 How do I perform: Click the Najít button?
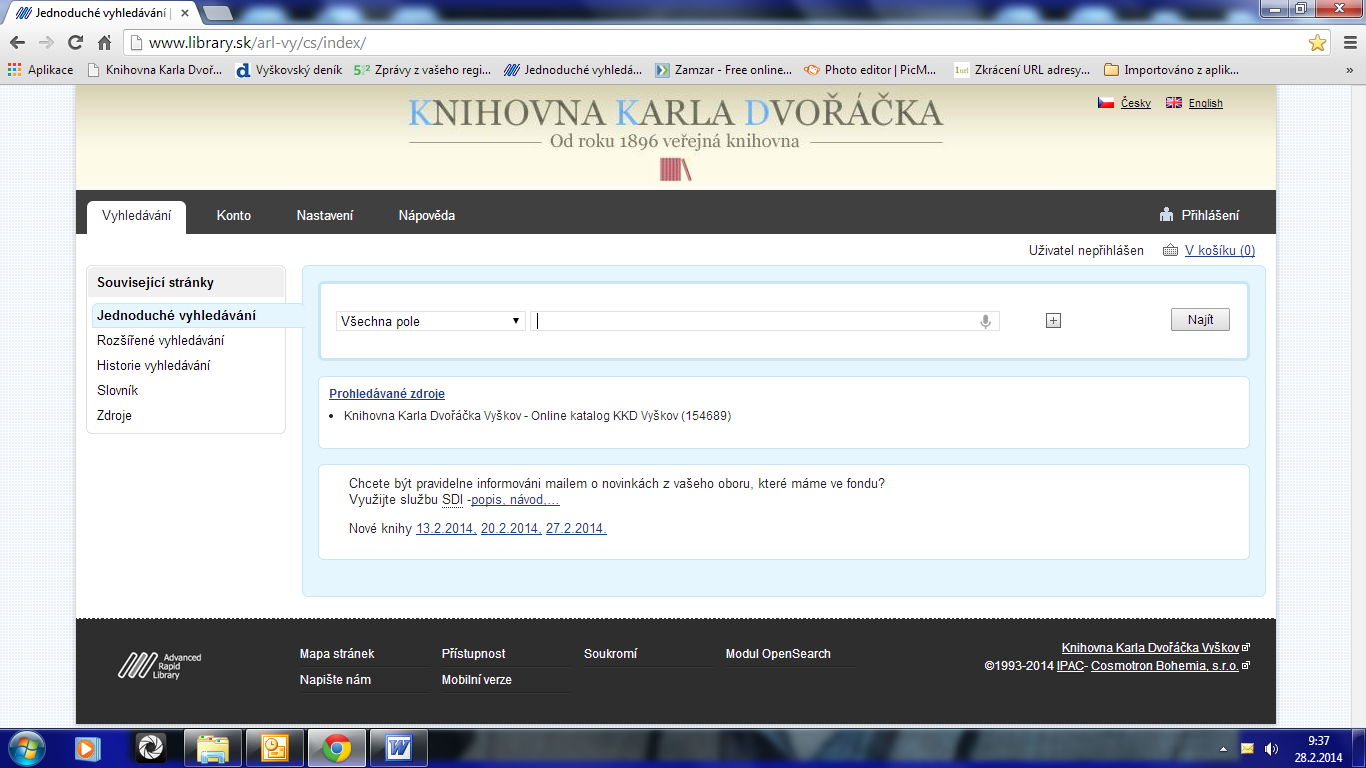point(1200,320)
